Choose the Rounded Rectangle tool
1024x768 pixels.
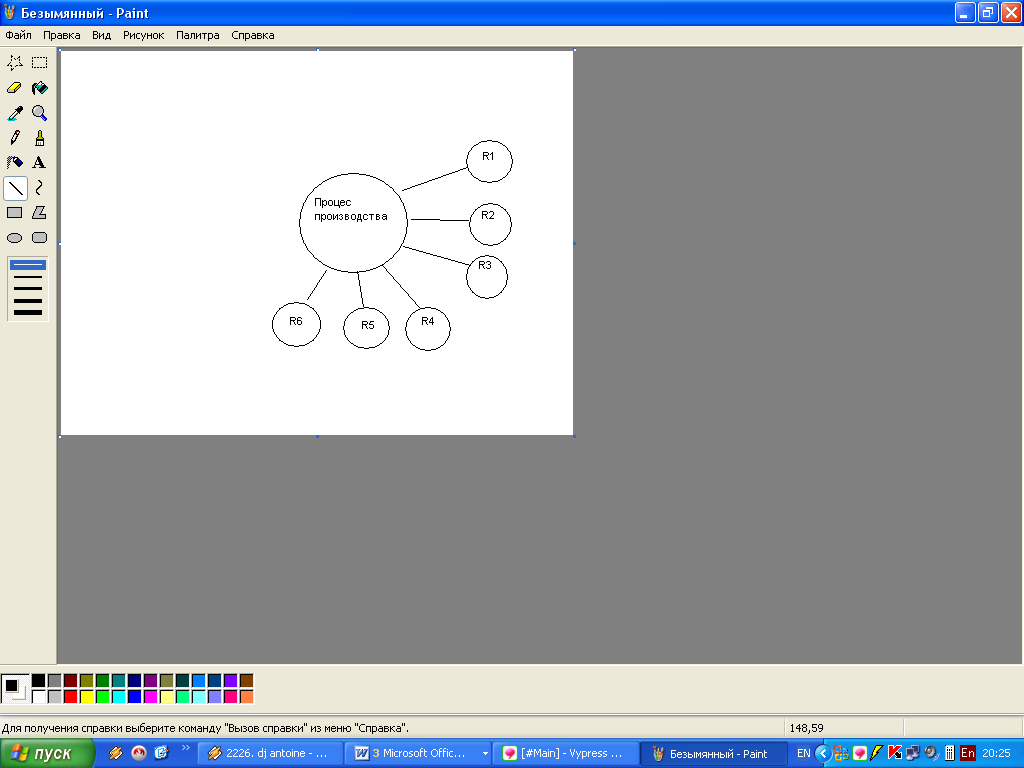40,238
